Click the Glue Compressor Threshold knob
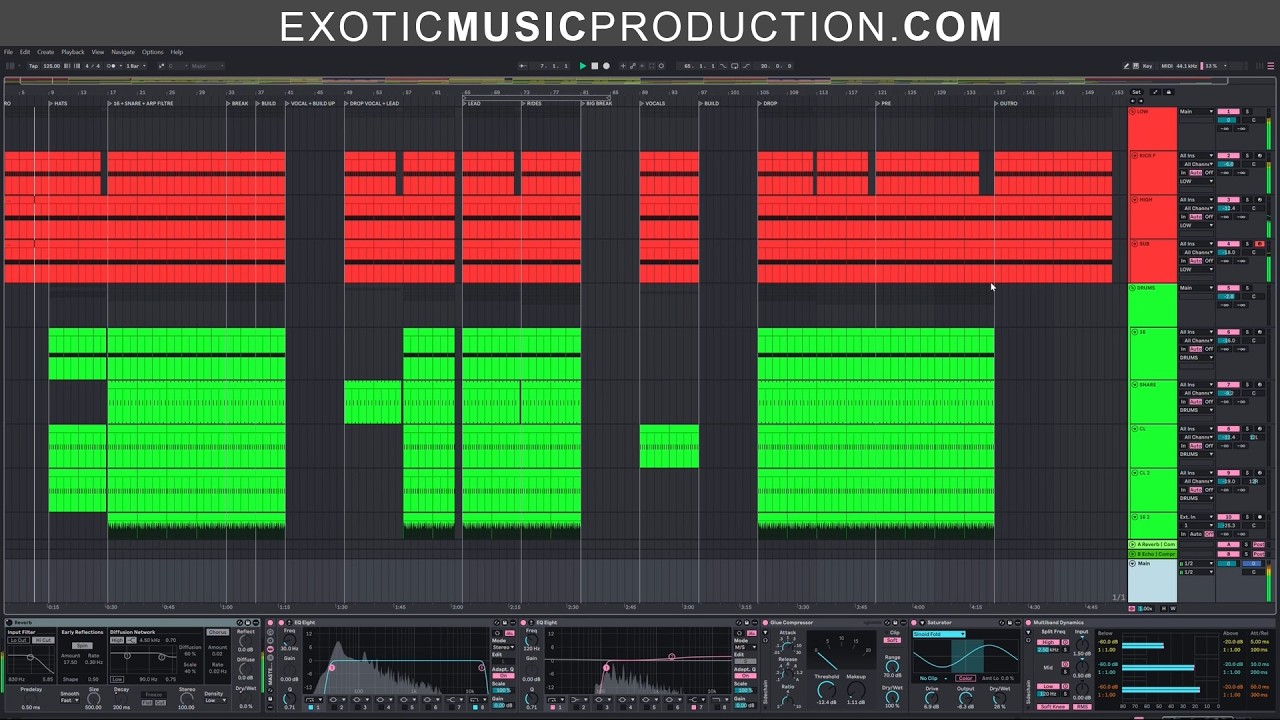 point(827,690)
